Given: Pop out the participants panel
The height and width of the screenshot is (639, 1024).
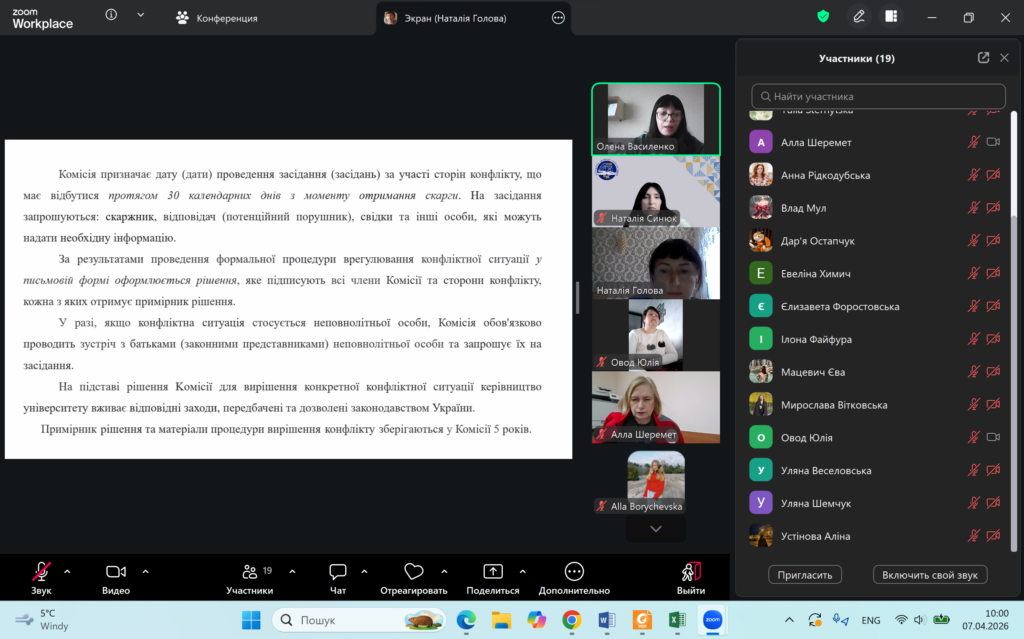Looking at the screenshot, I should [983, 58].
